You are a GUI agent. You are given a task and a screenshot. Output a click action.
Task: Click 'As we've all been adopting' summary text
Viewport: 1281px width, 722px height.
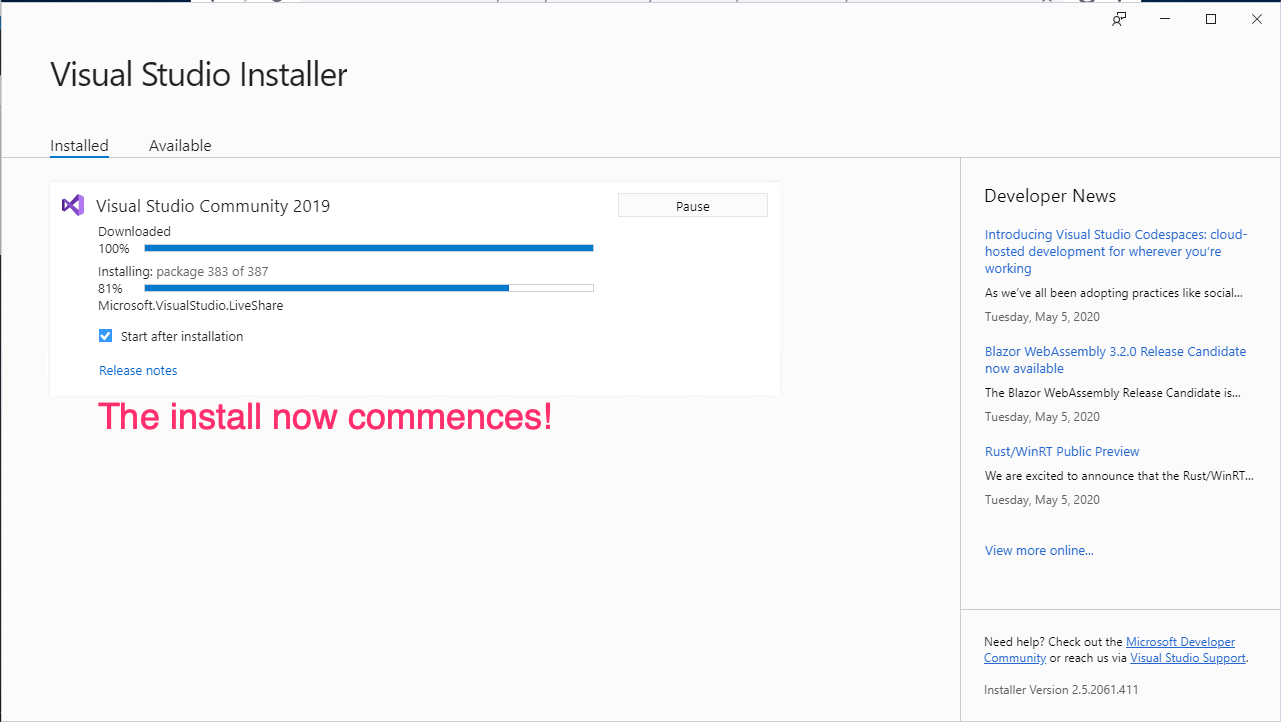tap(1114, 293)
